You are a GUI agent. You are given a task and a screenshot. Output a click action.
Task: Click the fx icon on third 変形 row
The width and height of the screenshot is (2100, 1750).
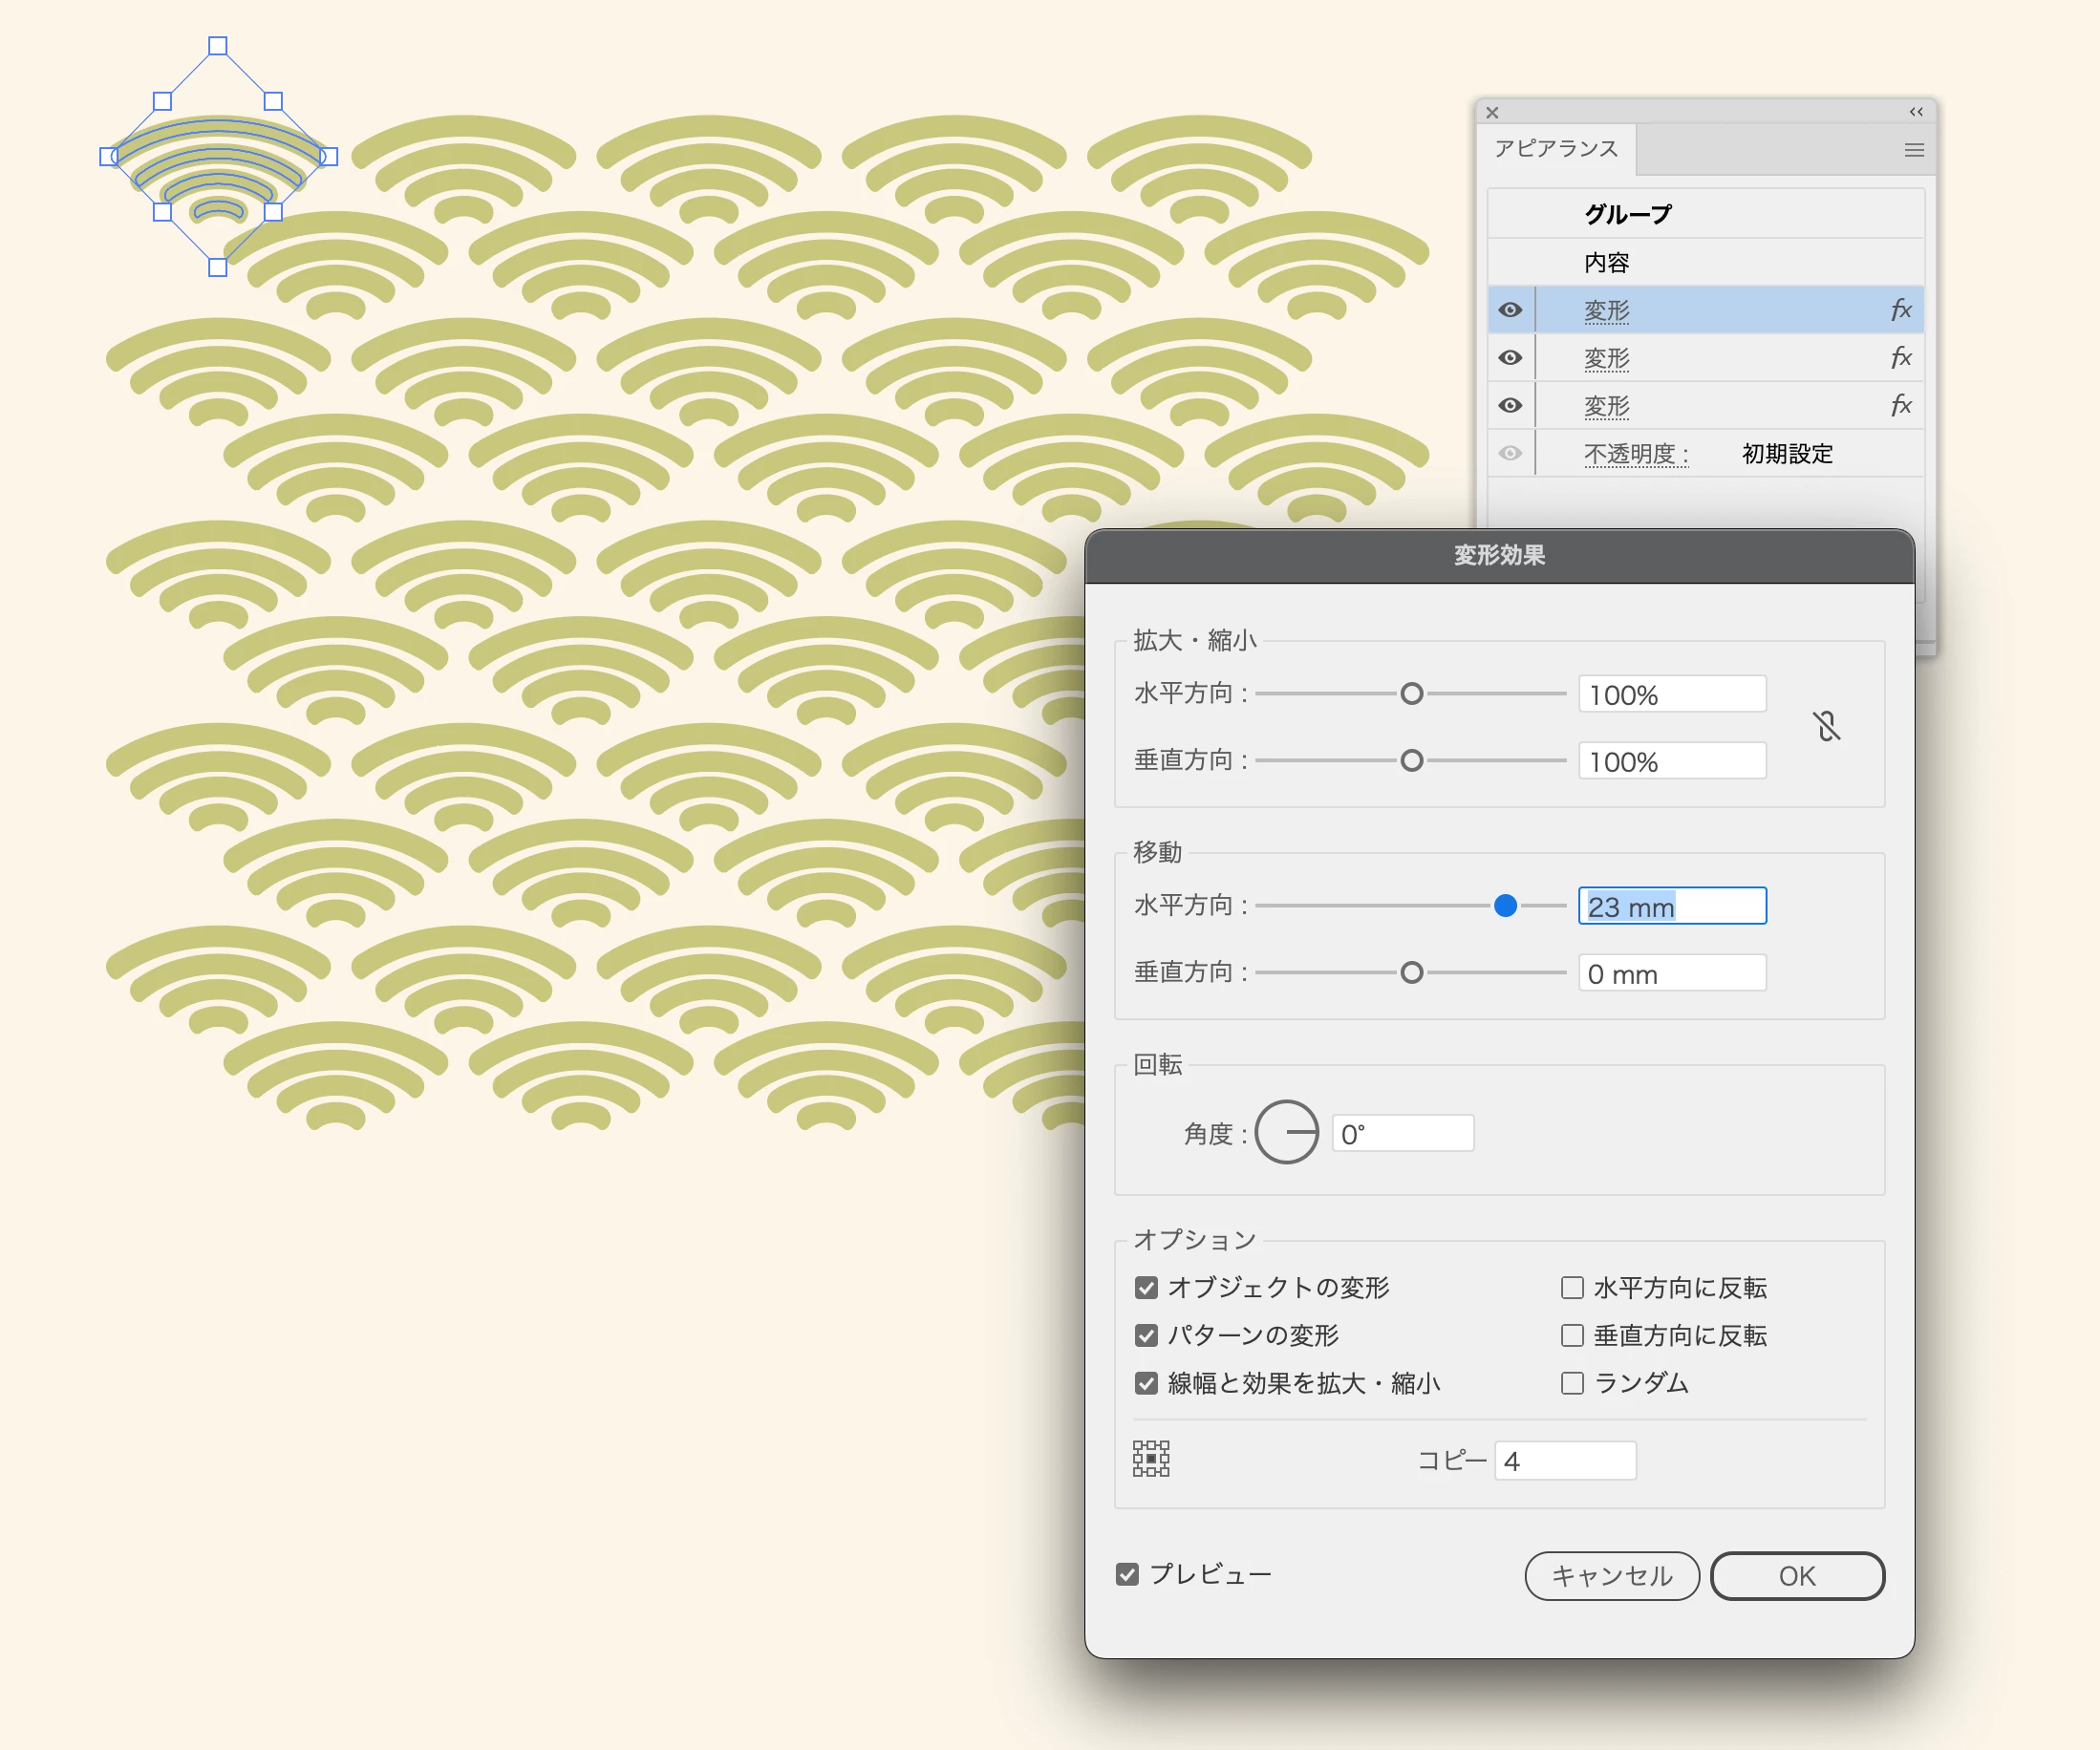click(1900, 406)
